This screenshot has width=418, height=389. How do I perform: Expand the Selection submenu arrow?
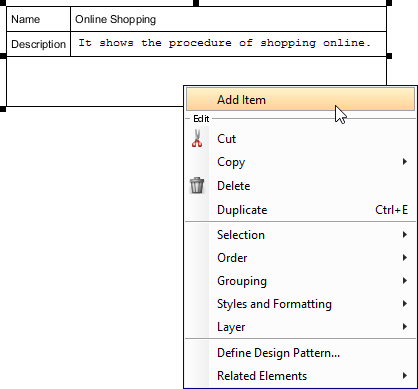point(405,235)
